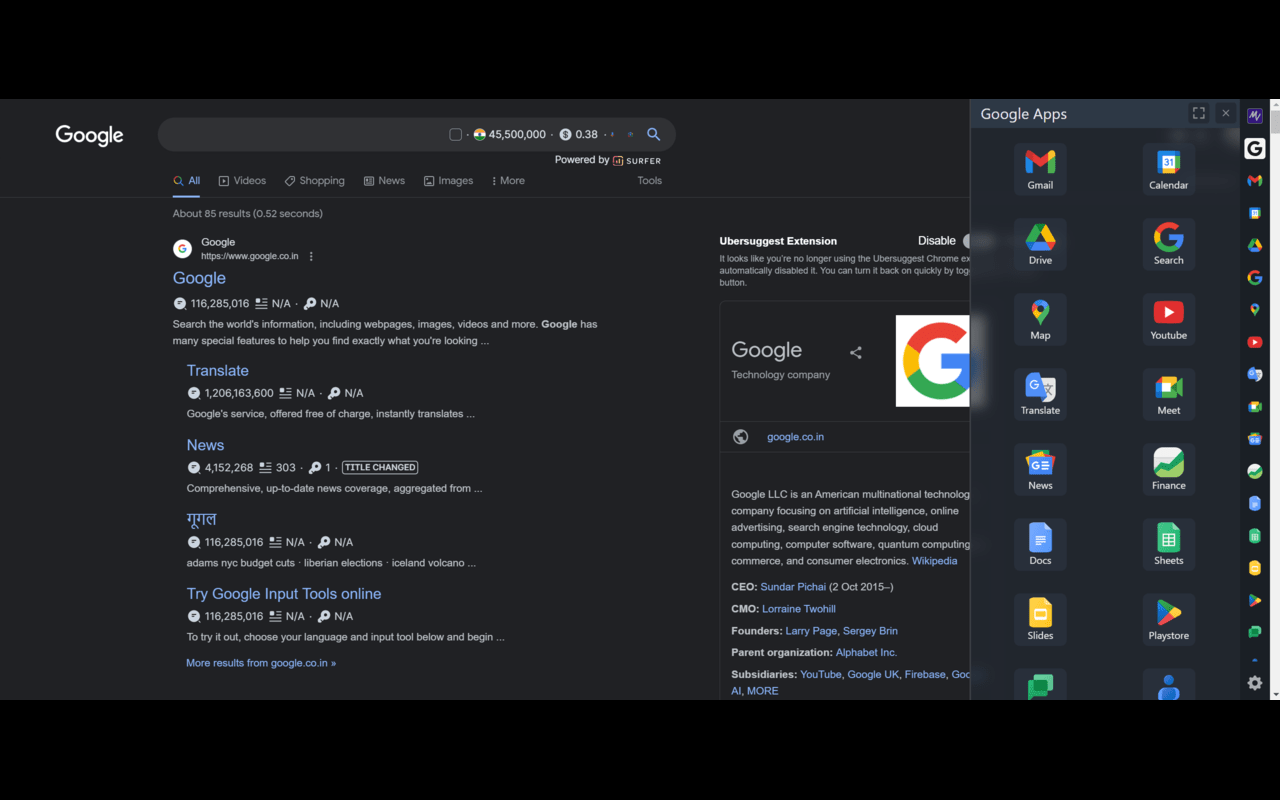Click inside the Google search input field
Image resolution: width=1280 pixels, height=800 pixels.
click(x=300, y=133)
